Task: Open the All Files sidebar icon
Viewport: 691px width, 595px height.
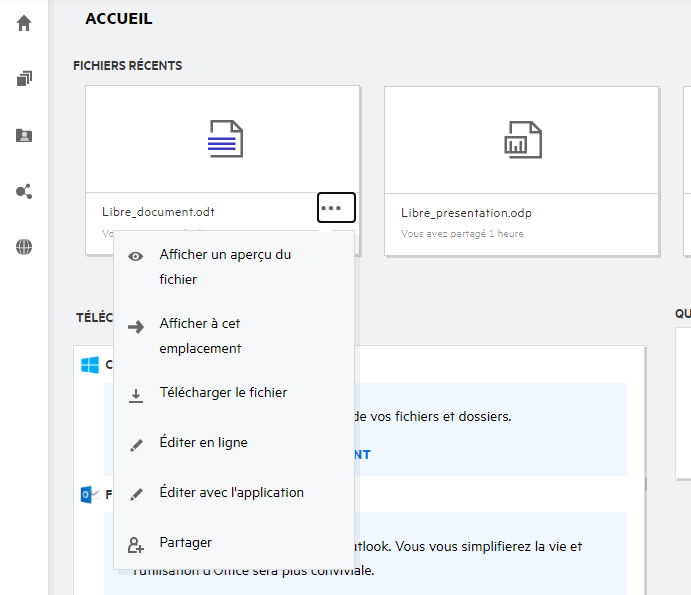Action: pos(24,79)
